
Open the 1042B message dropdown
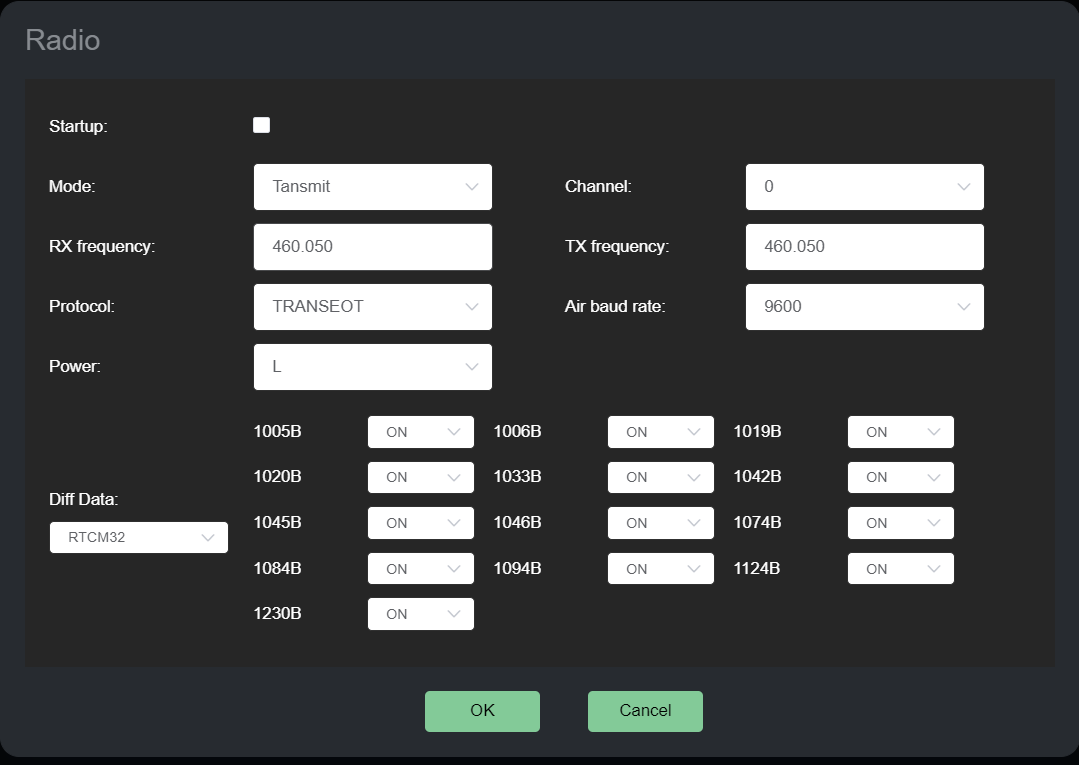coord(900,477)
